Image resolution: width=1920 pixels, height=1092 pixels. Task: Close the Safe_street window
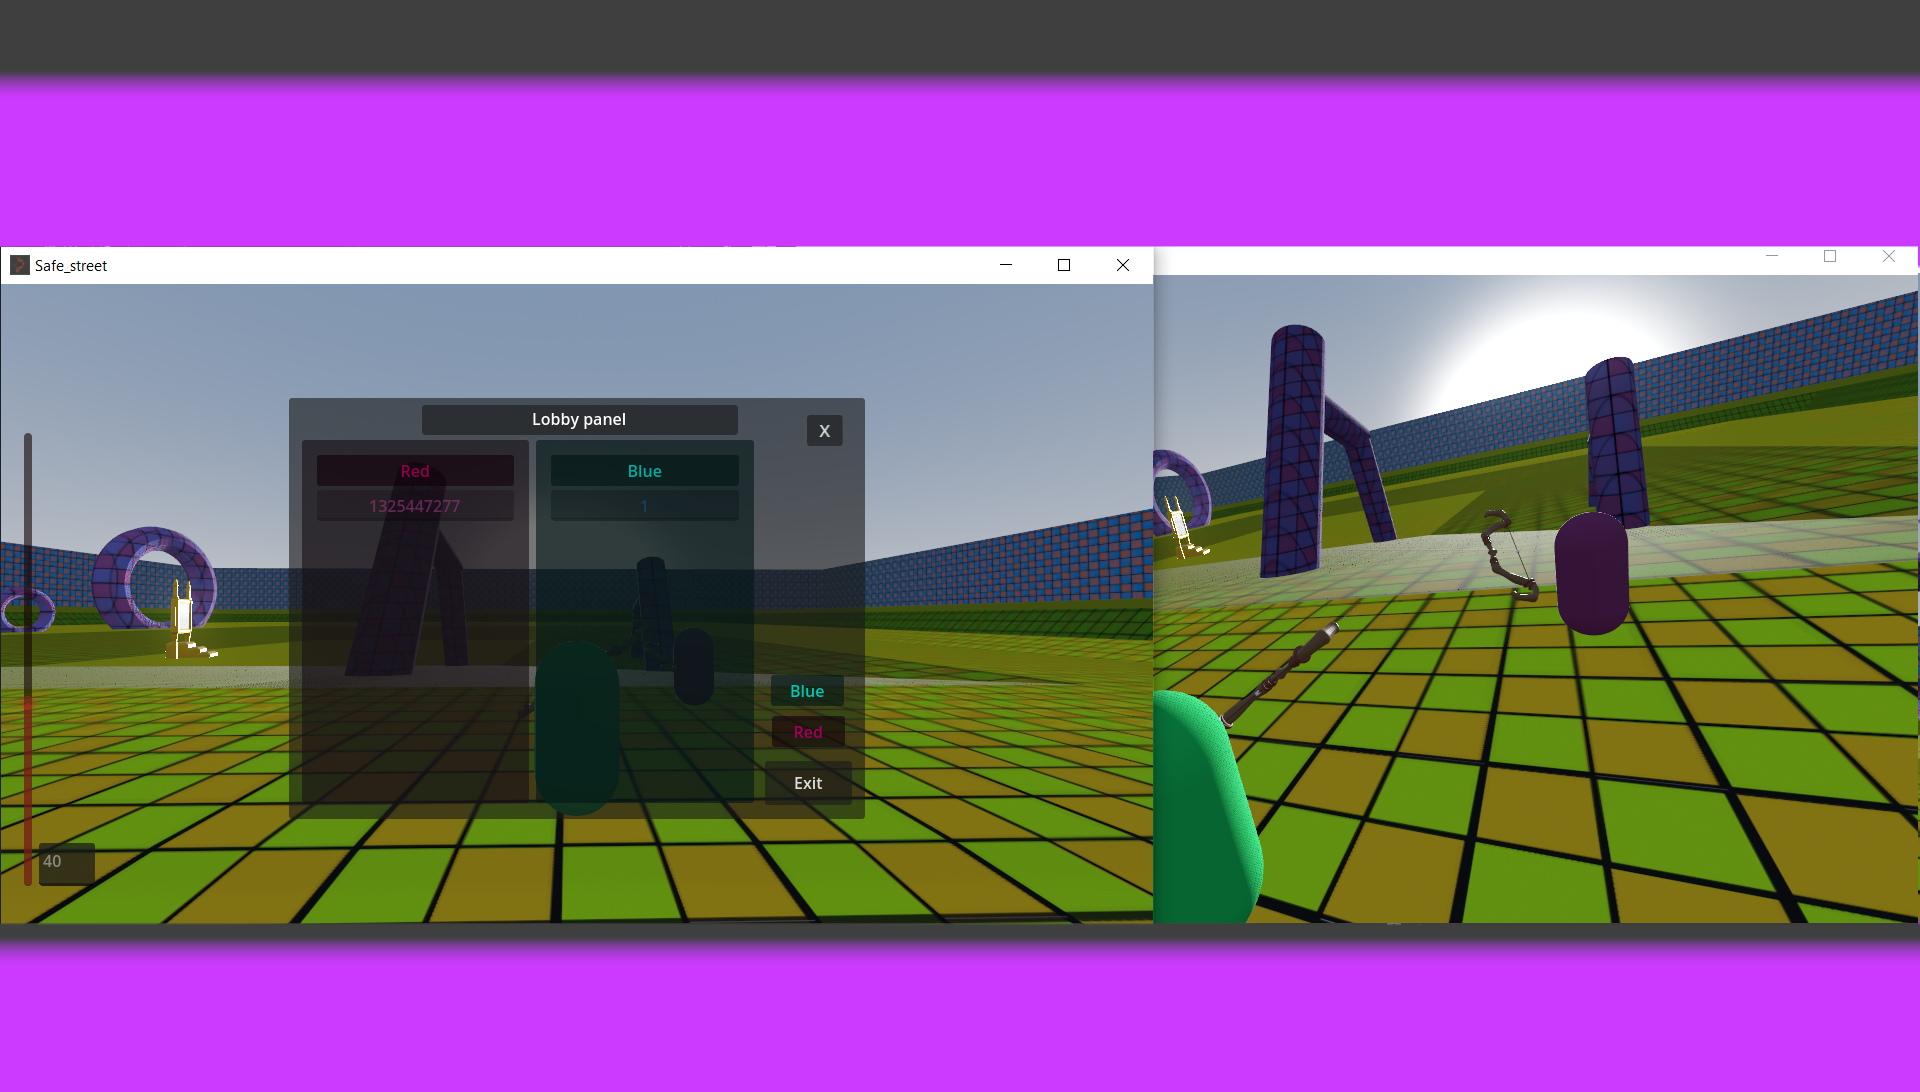click(x=1122, y=265)
